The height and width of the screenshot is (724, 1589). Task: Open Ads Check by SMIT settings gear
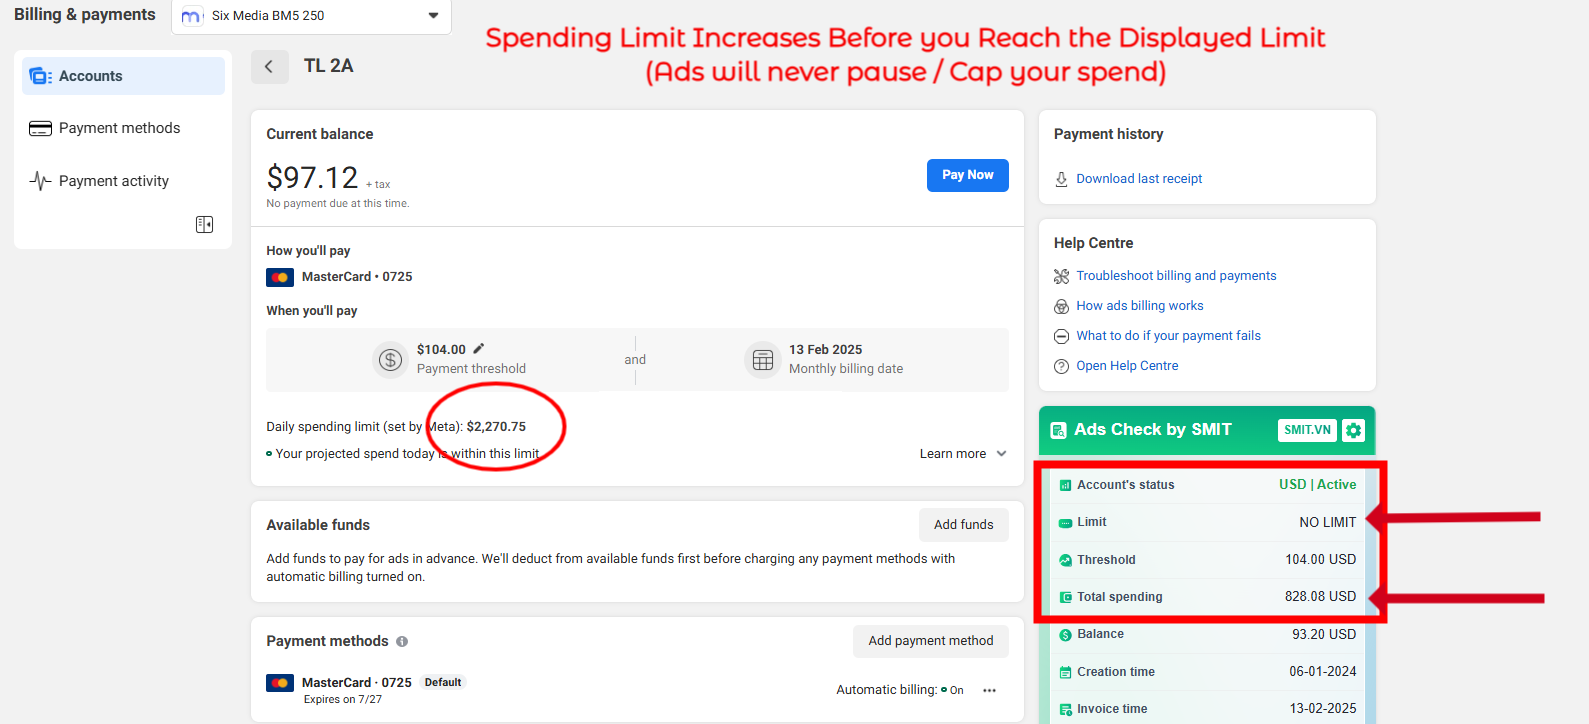pyautogui.click(x=1353, y=430)
